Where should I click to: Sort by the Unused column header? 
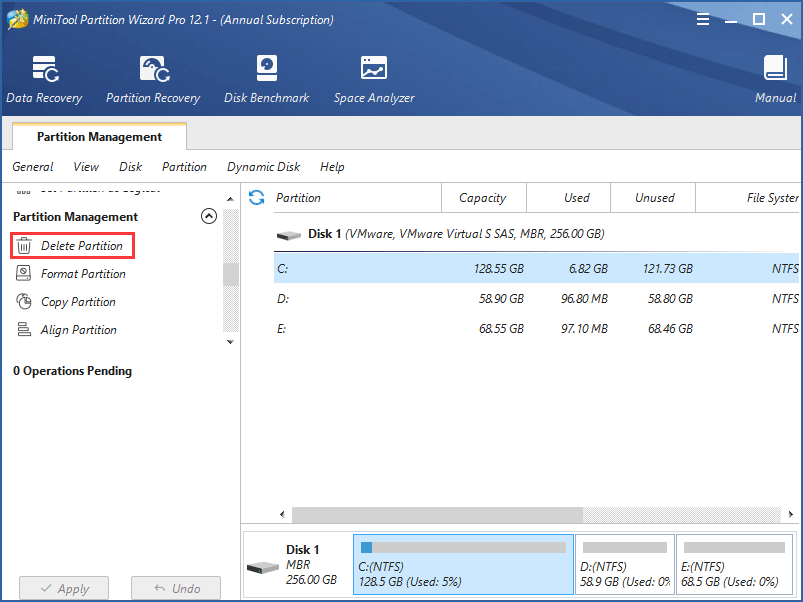pos(653,198)
